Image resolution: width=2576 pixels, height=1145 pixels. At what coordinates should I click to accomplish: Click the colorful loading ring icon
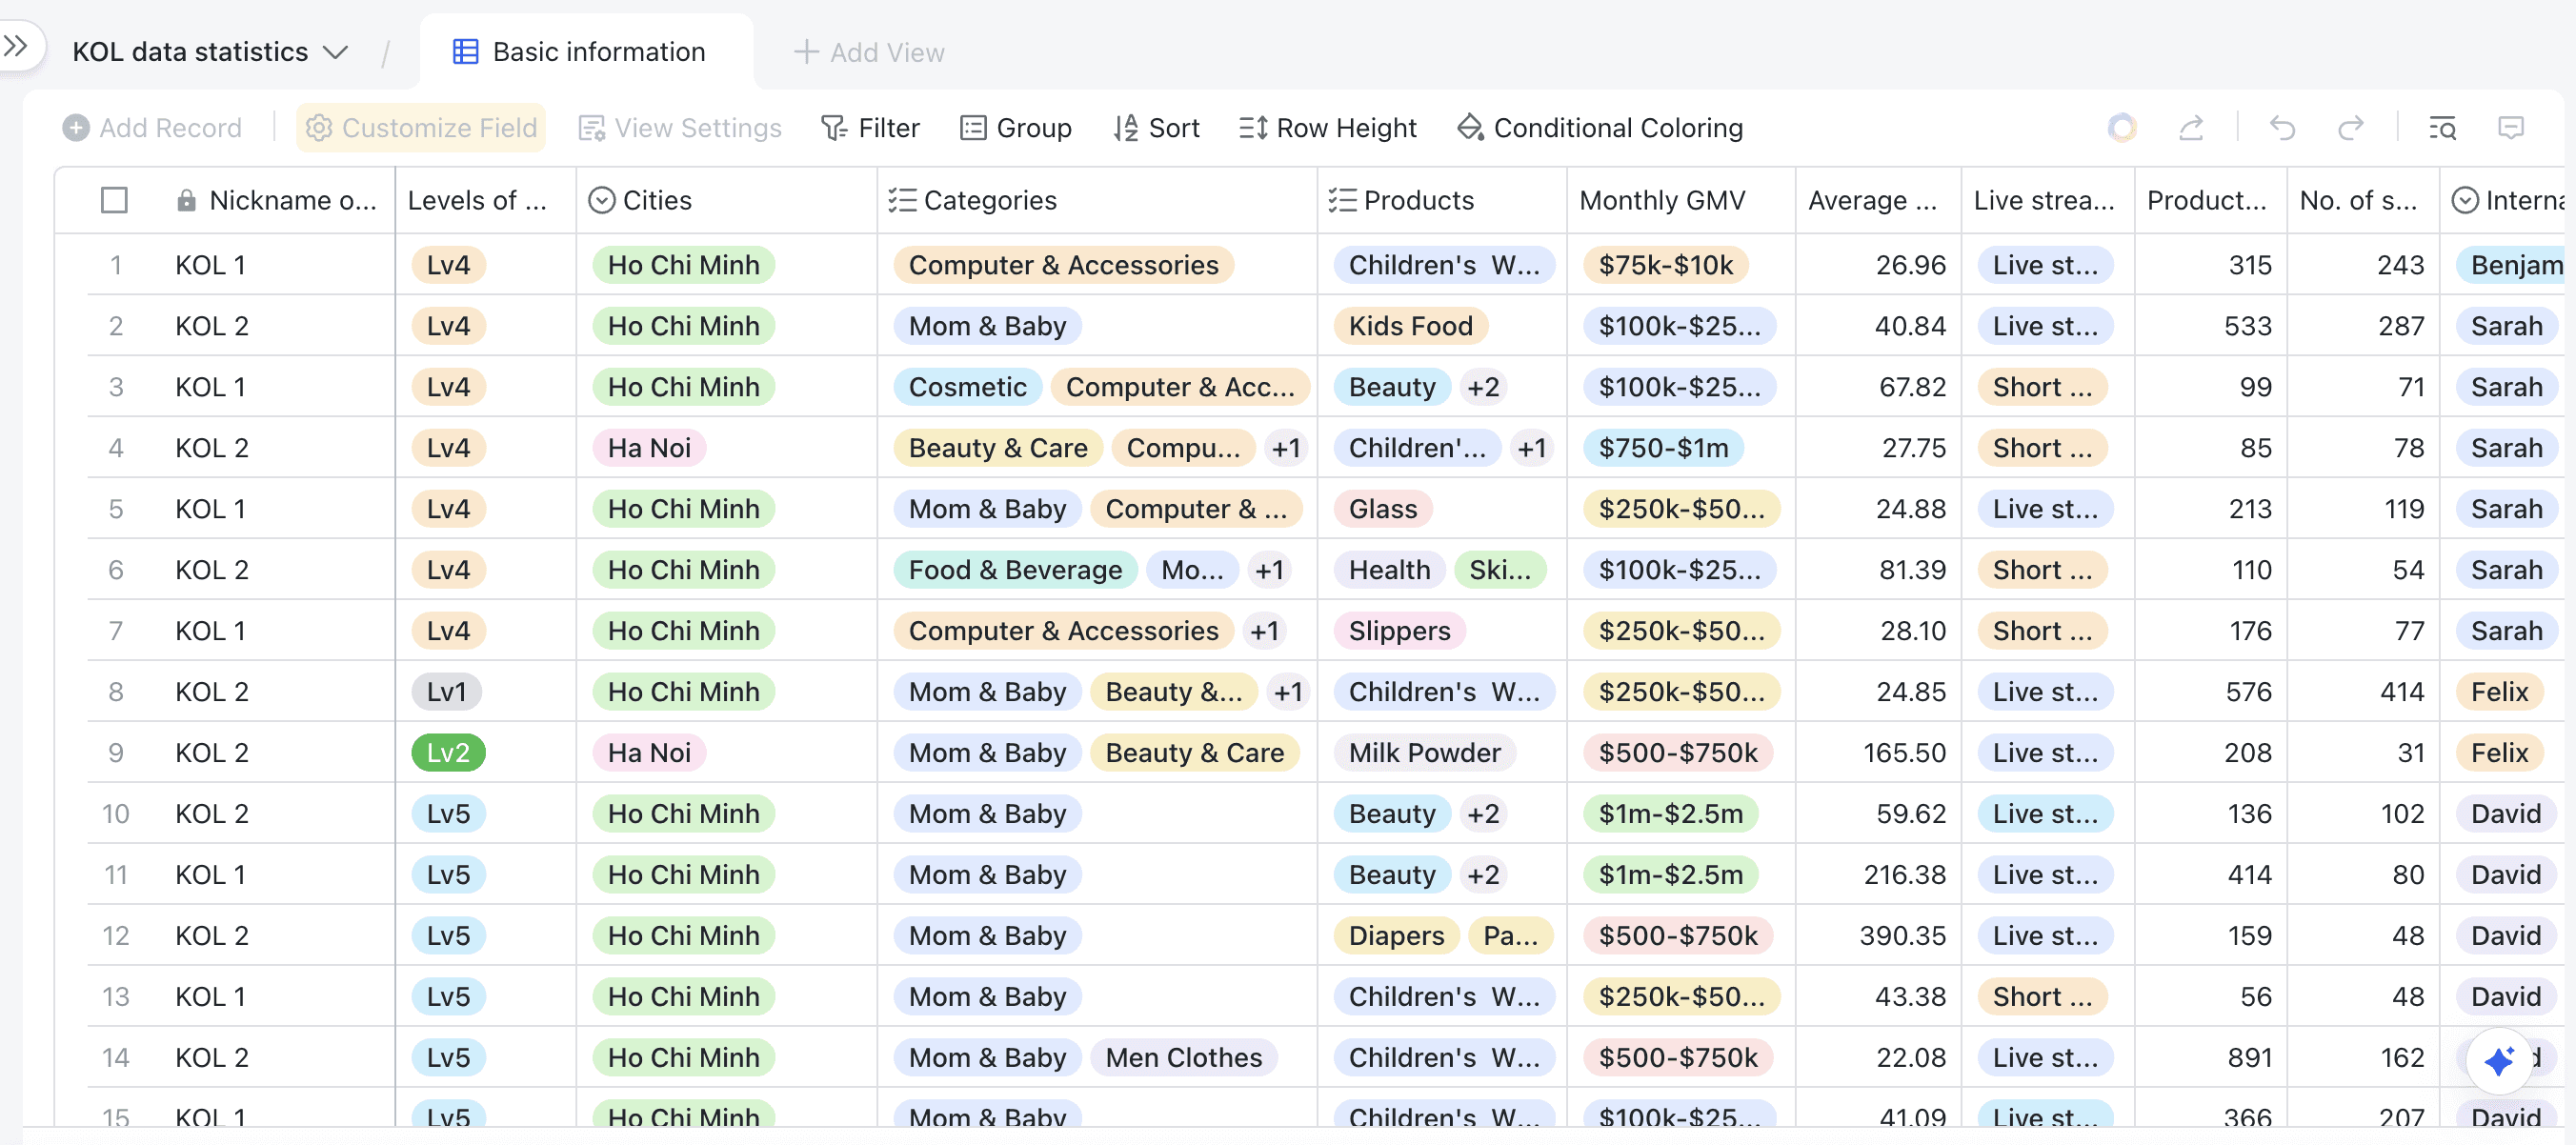(x=2122, y=128)
